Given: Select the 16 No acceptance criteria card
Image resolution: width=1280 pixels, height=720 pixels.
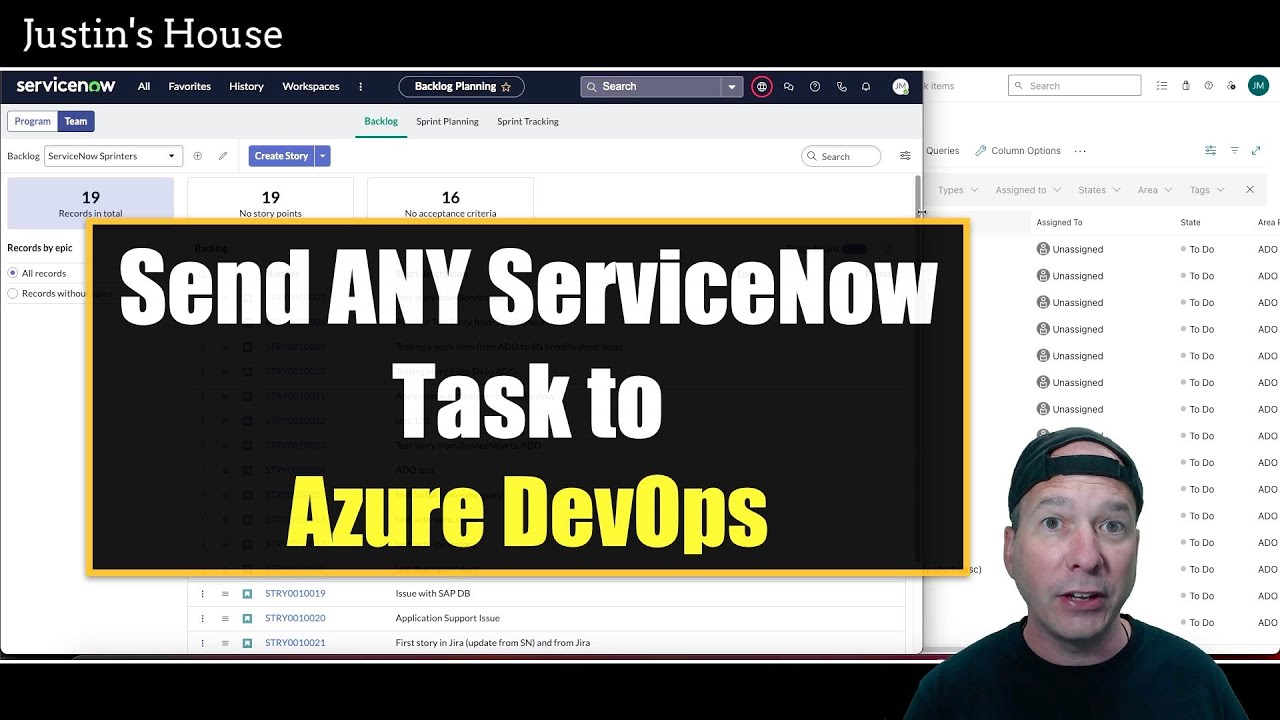Looking at the screenshot, I should point(450,202).
